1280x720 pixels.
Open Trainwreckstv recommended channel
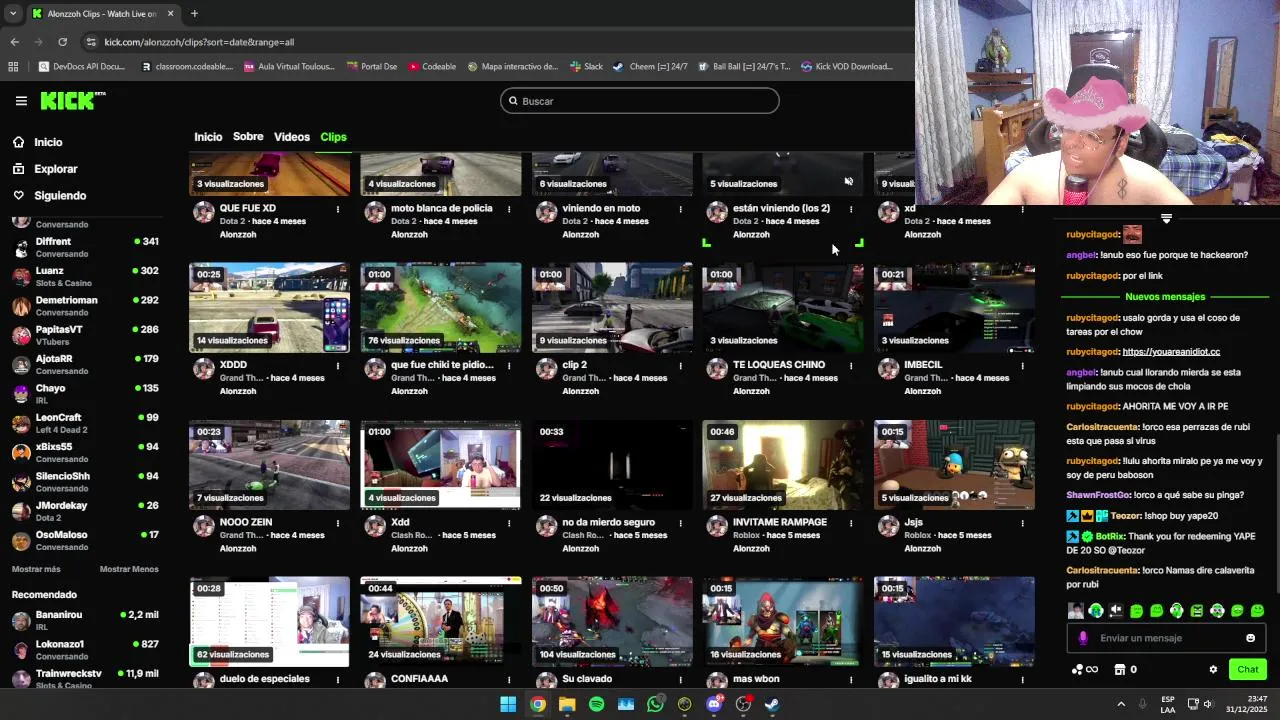pos(86,677)
